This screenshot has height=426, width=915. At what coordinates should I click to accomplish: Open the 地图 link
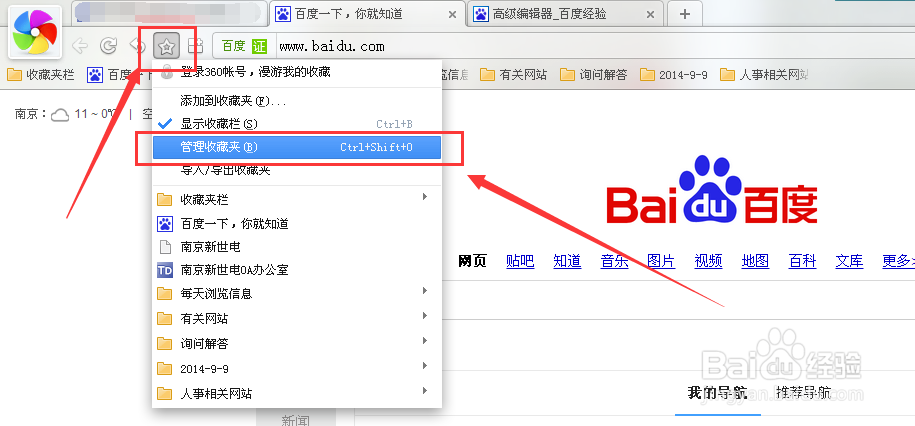point(755,261)
